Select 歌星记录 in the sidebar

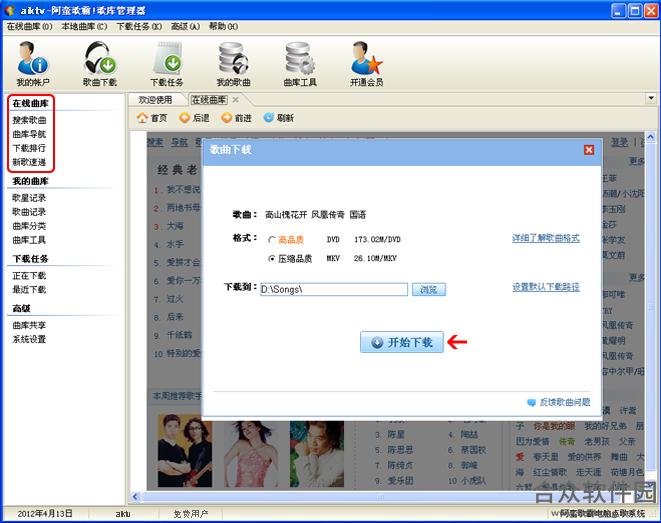click(x=29, y=198)
